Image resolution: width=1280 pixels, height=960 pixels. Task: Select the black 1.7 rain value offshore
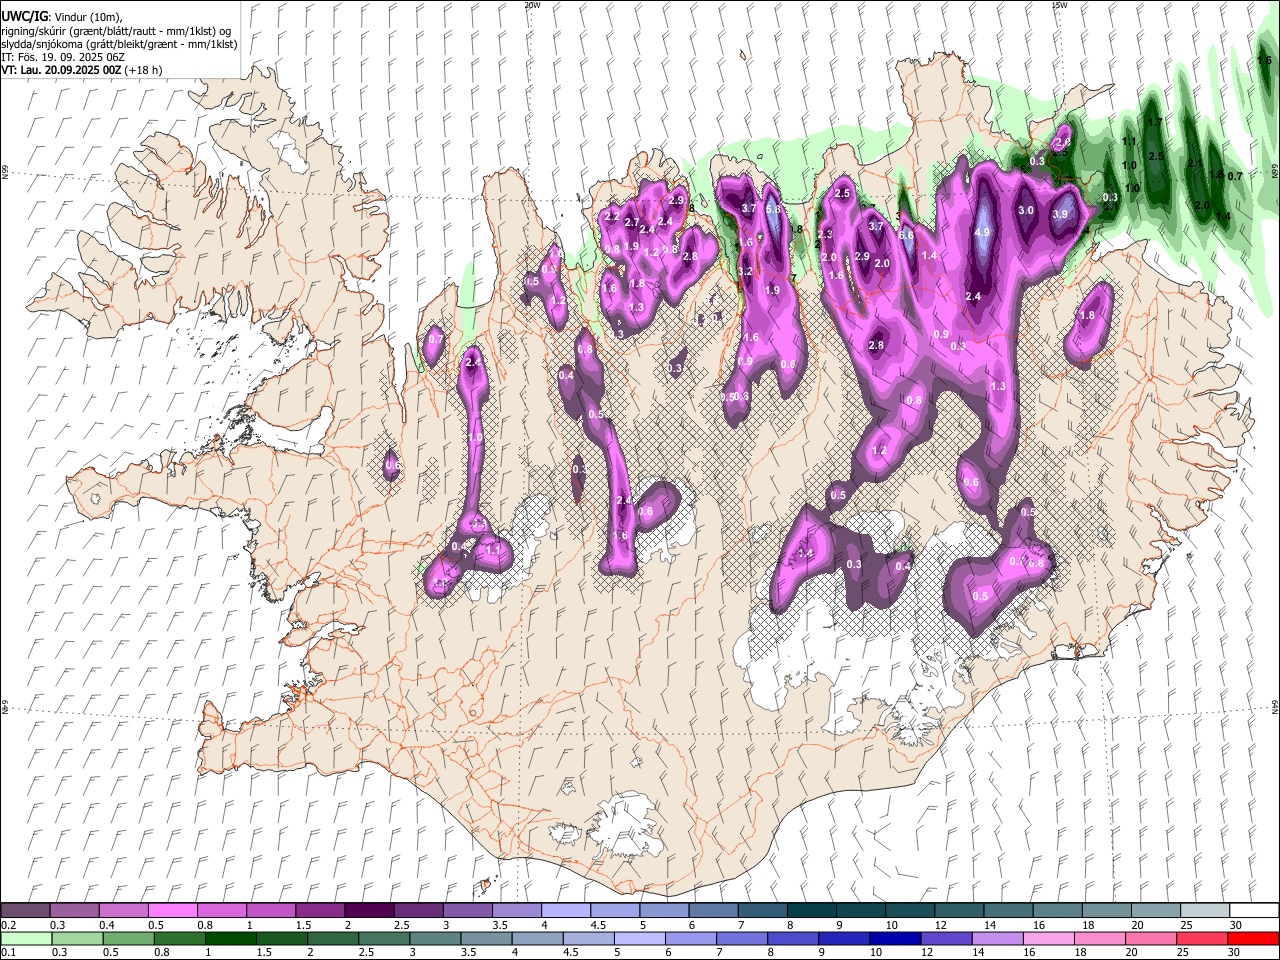pyautogui.click(x=1154, y=123)
